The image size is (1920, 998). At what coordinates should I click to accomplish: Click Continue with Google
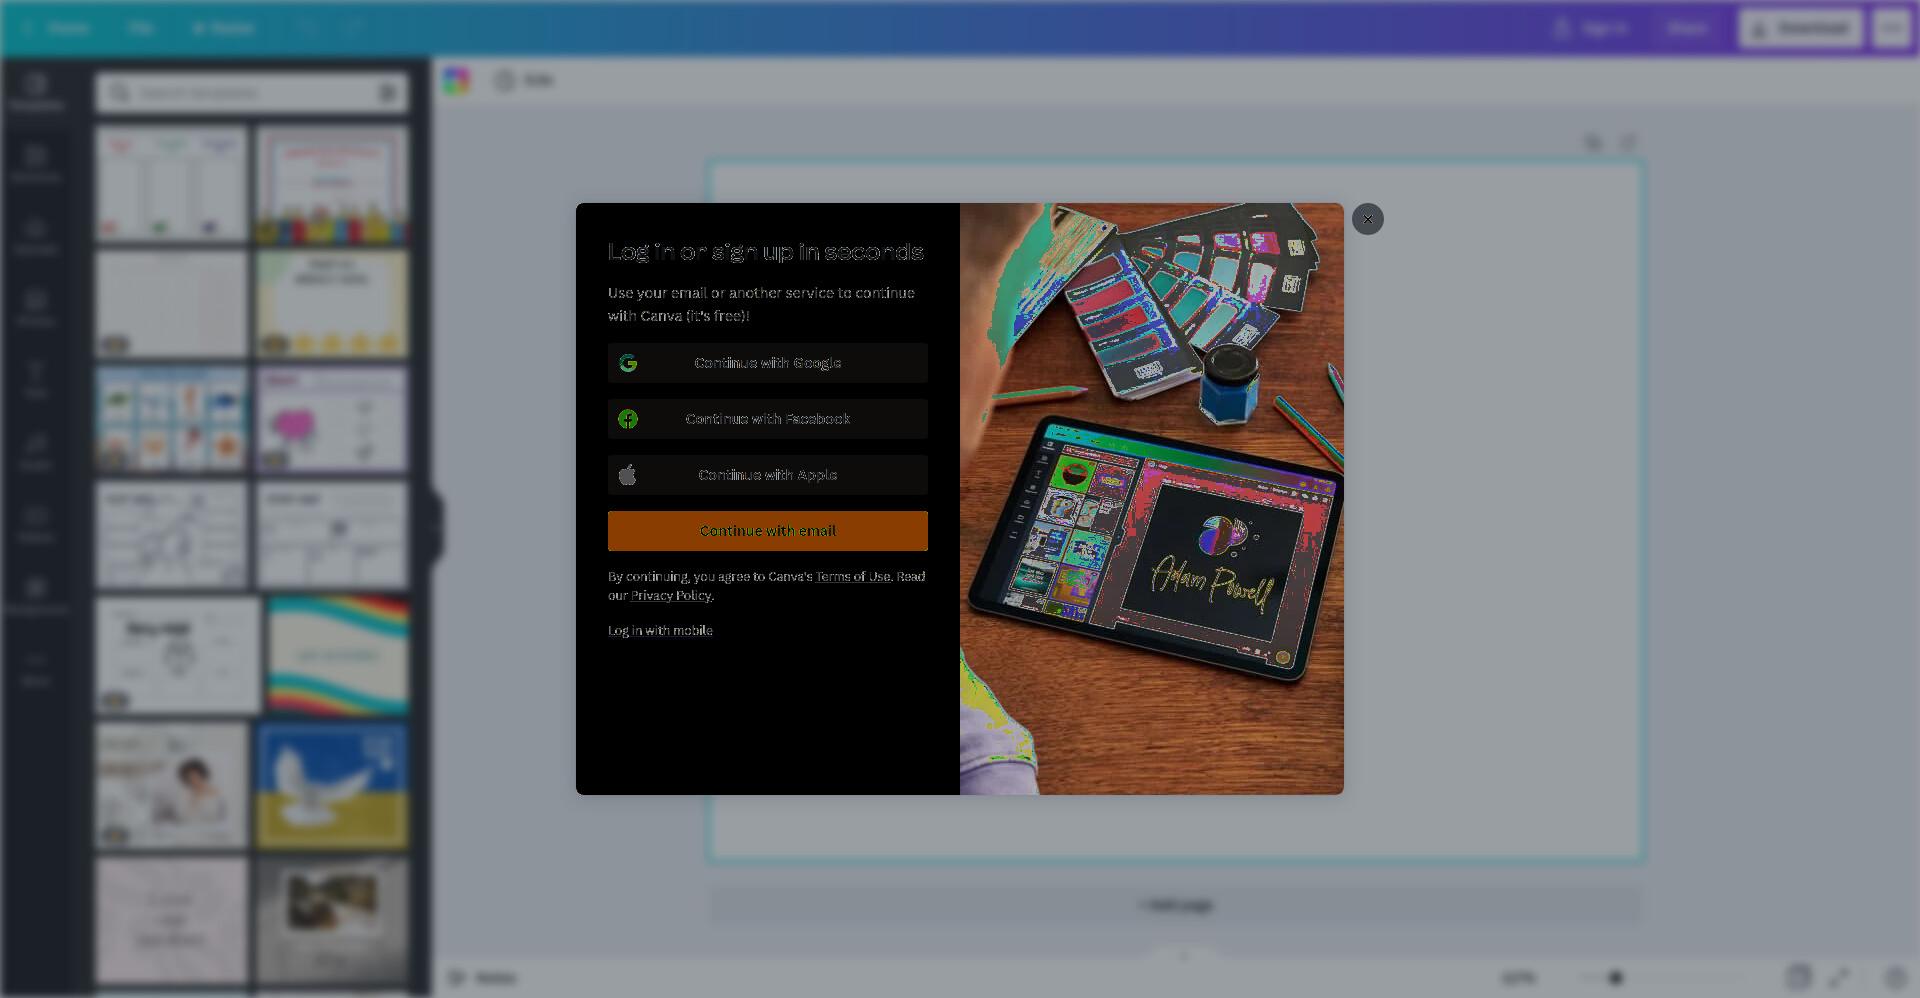[x=767, y=363]
